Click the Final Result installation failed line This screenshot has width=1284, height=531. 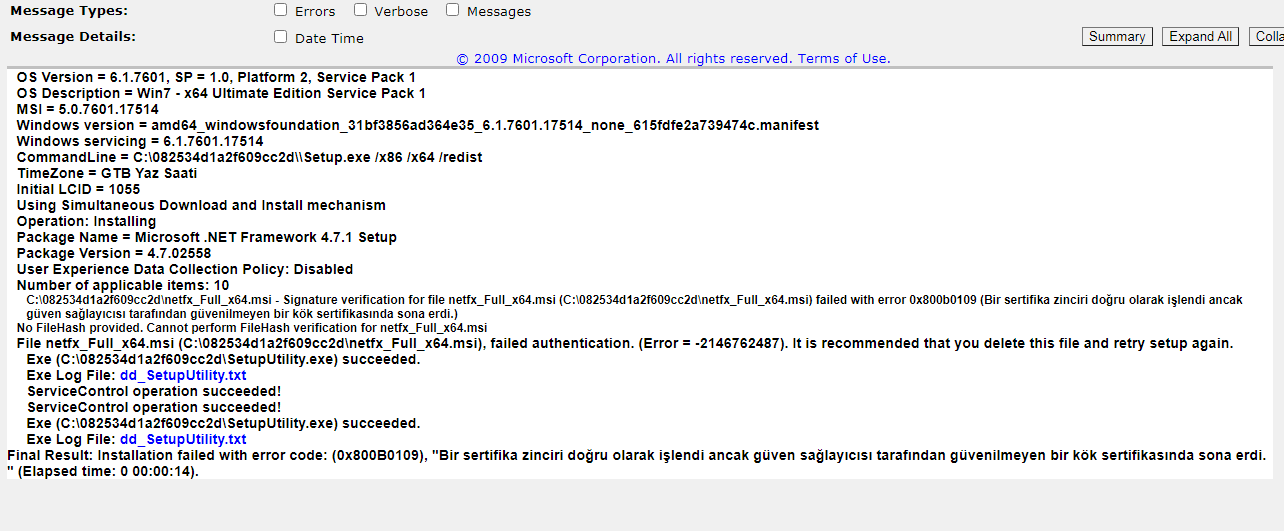point(636,455)
